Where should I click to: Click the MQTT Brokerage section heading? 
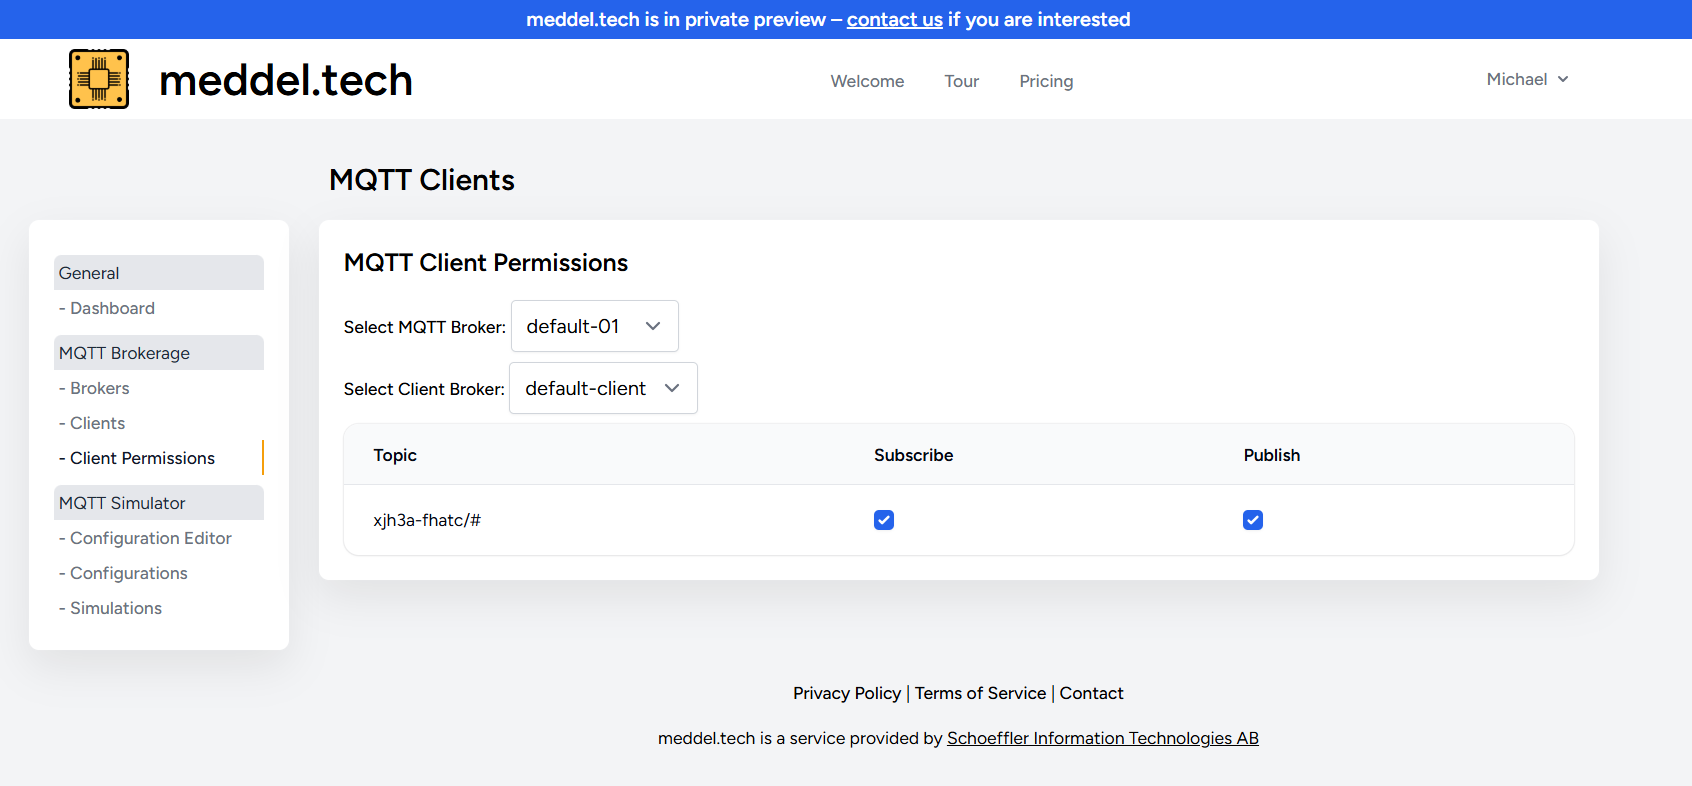pos(159,353)
